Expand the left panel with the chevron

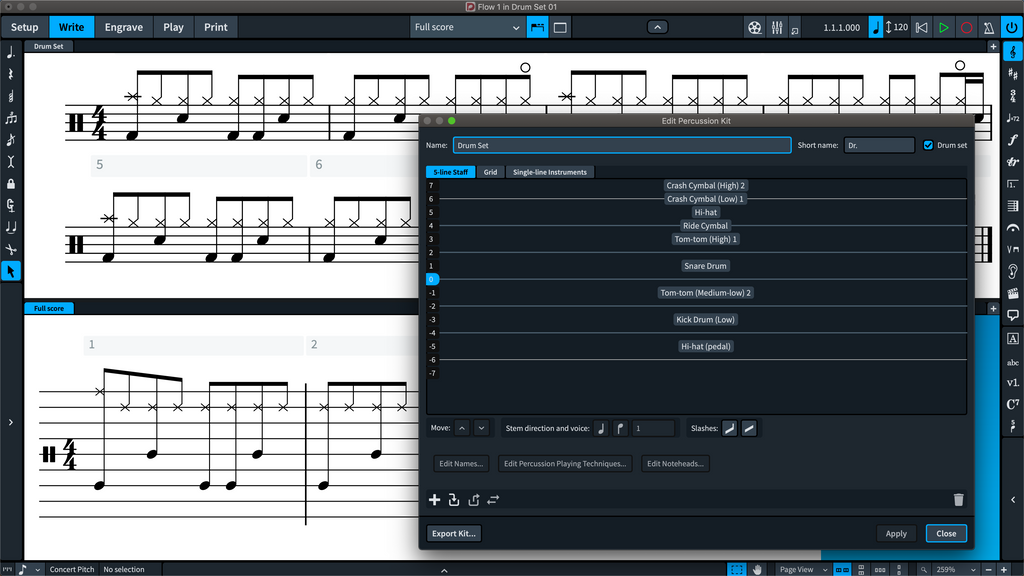click(10, 423)
